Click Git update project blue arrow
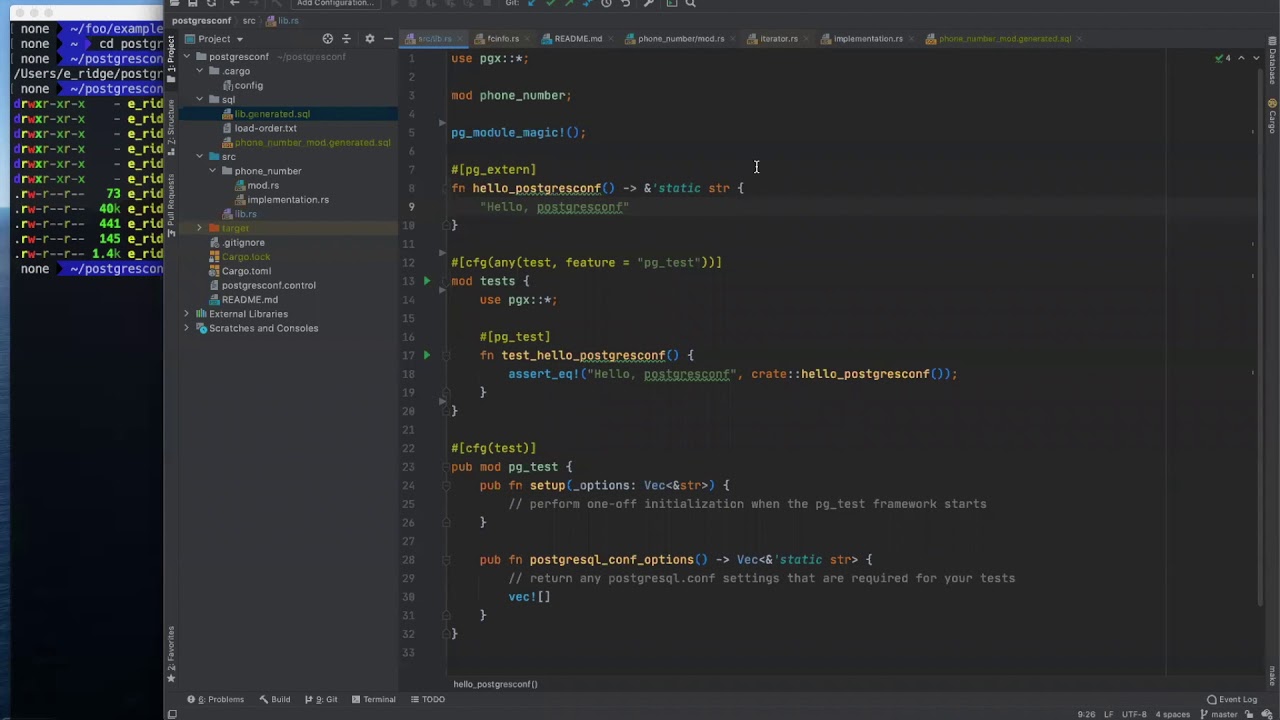Image resolution: width=1280 pixels, height=720 pixels. point(531,4)
